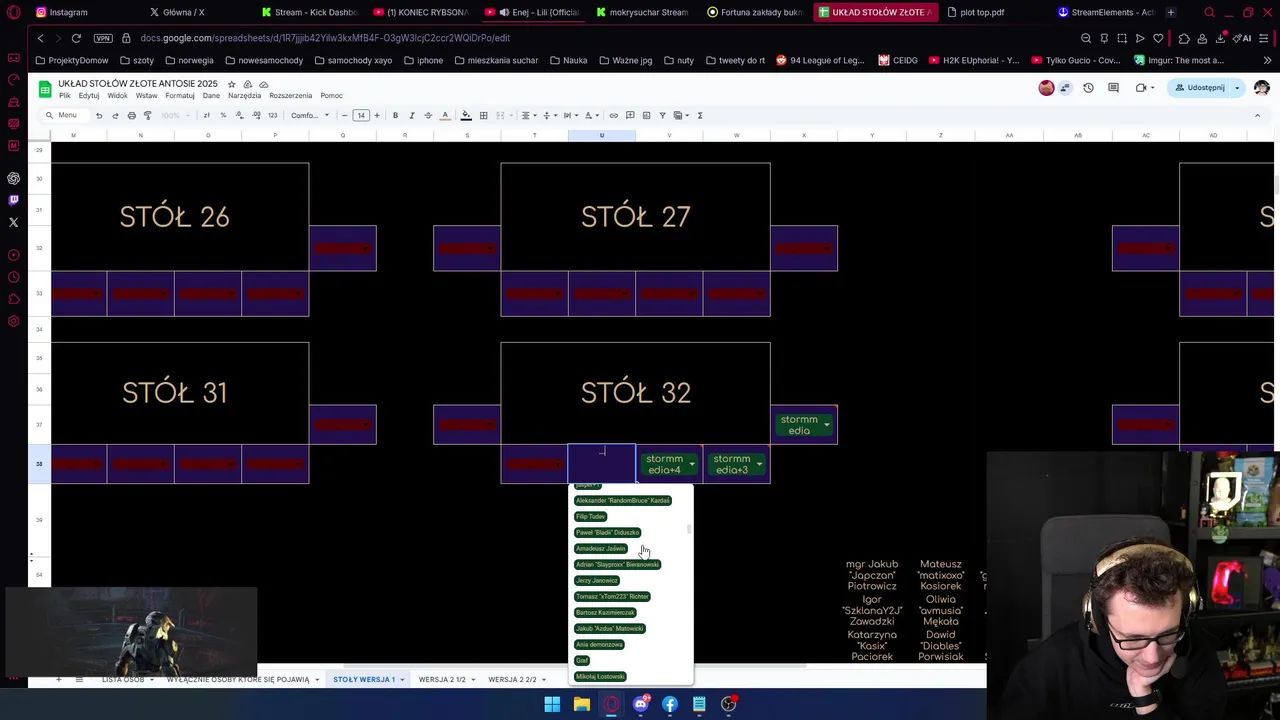
Task: Click the browser back arrow
Action: point(40,38)
